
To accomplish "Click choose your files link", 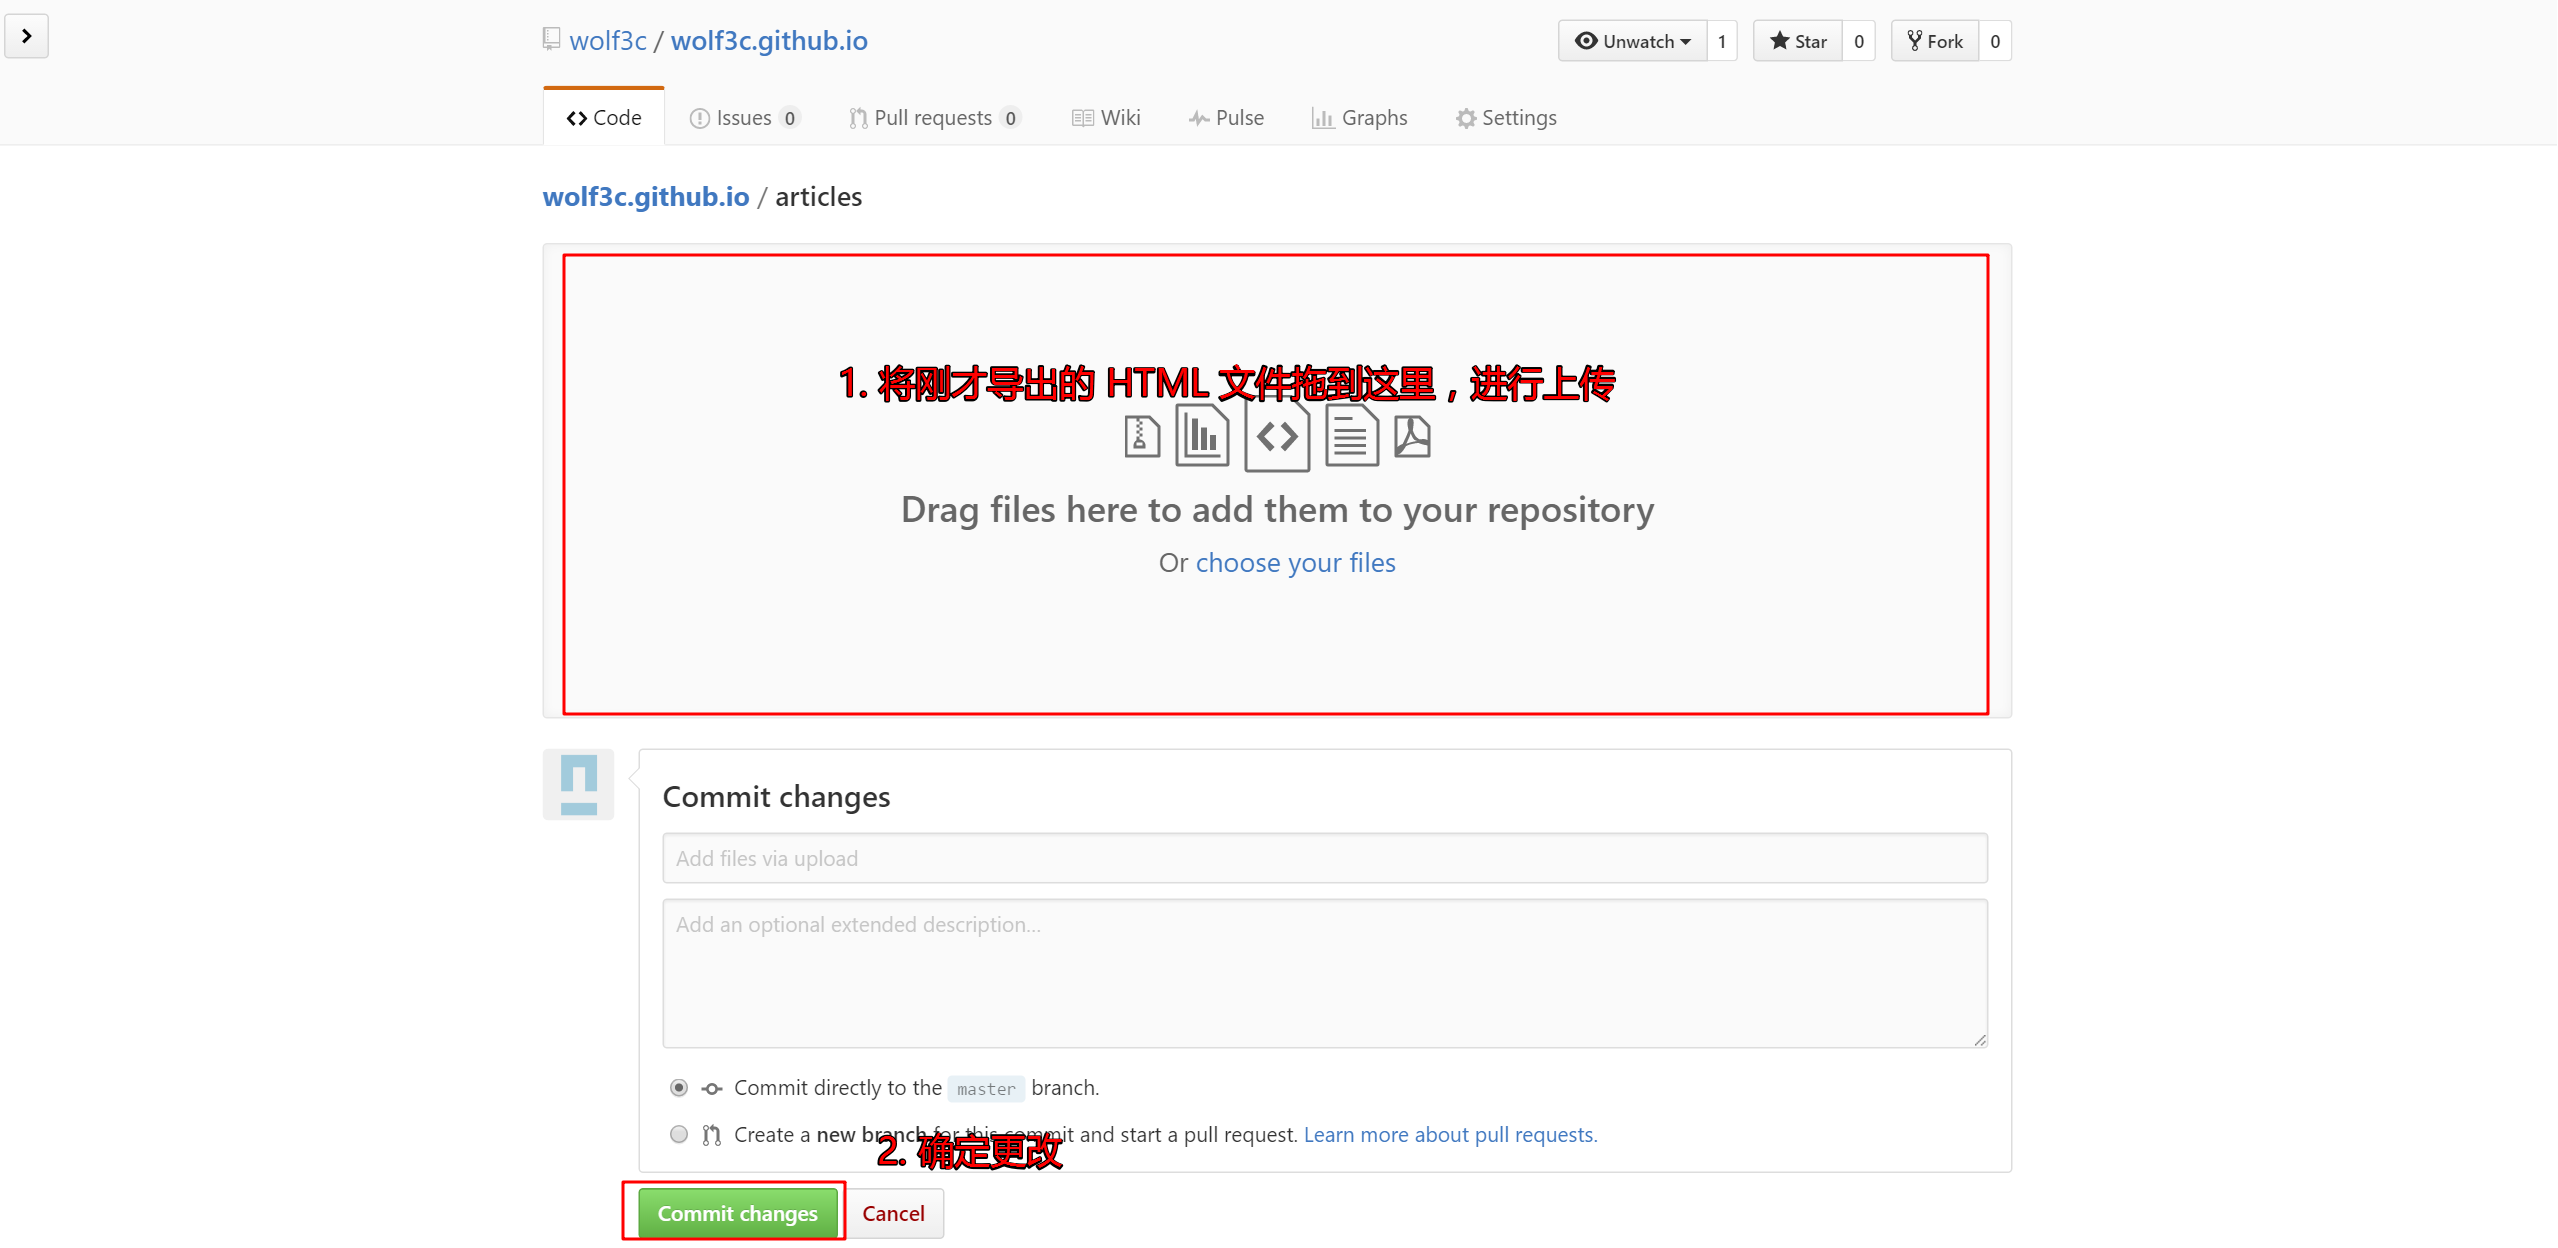I will pos(1297,563).
